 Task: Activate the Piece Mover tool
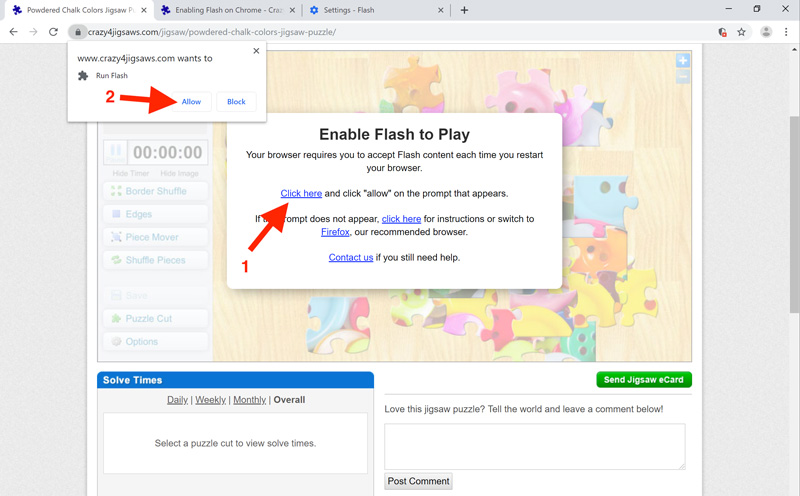[155, 237]
